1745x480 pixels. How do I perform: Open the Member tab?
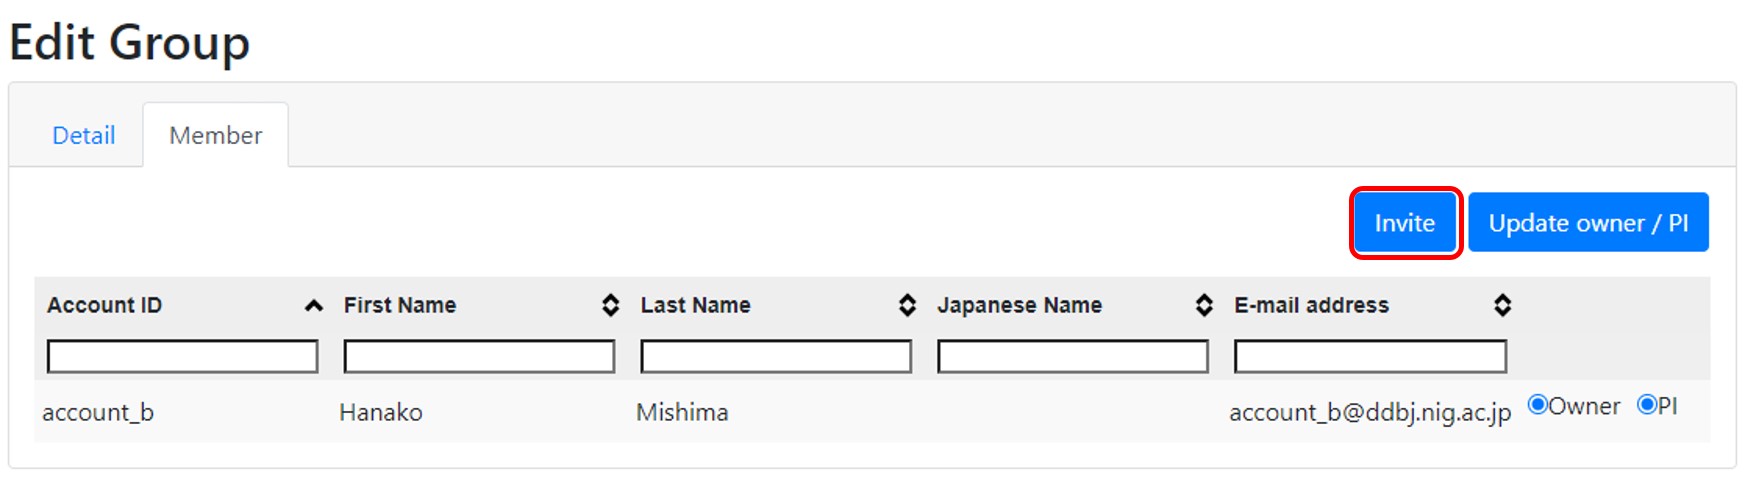coord(215,135)
